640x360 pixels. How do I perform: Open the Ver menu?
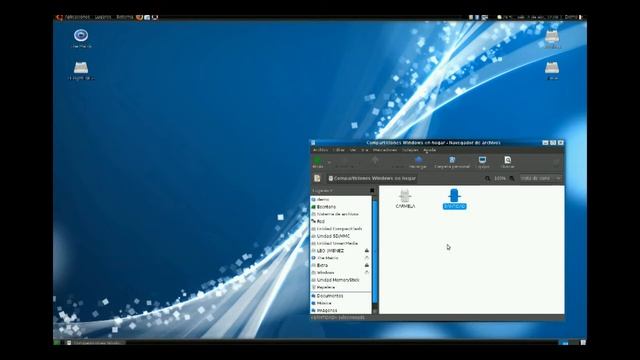tap(353, 150)
